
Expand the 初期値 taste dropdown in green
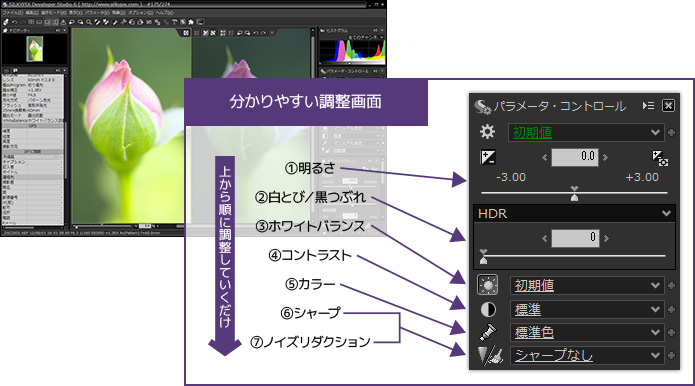coord(586,133)
